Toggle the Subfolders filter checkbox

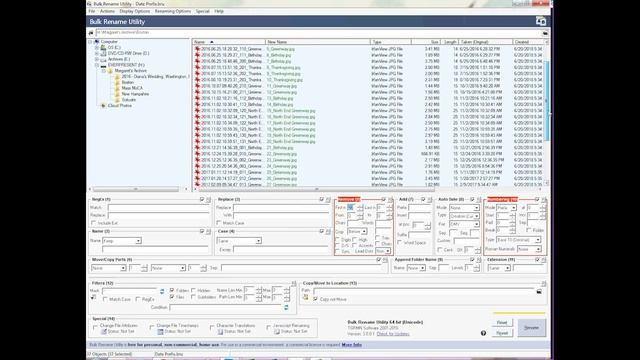point(193,297)
